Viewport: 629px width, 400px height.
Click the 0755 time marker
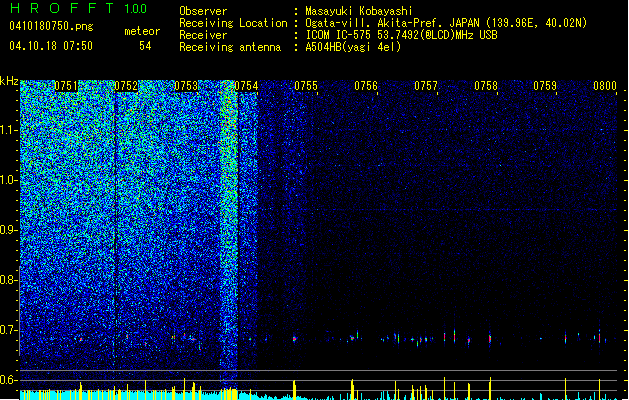tap(306, 86)
